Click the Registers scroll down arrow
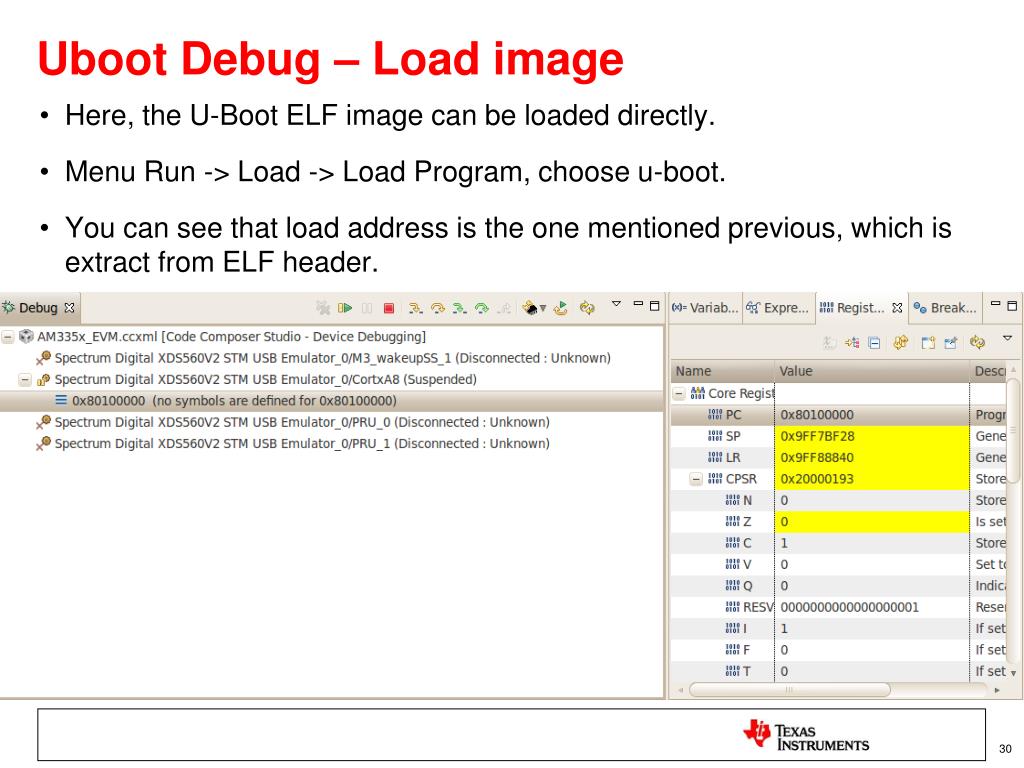 point(1013,673)
